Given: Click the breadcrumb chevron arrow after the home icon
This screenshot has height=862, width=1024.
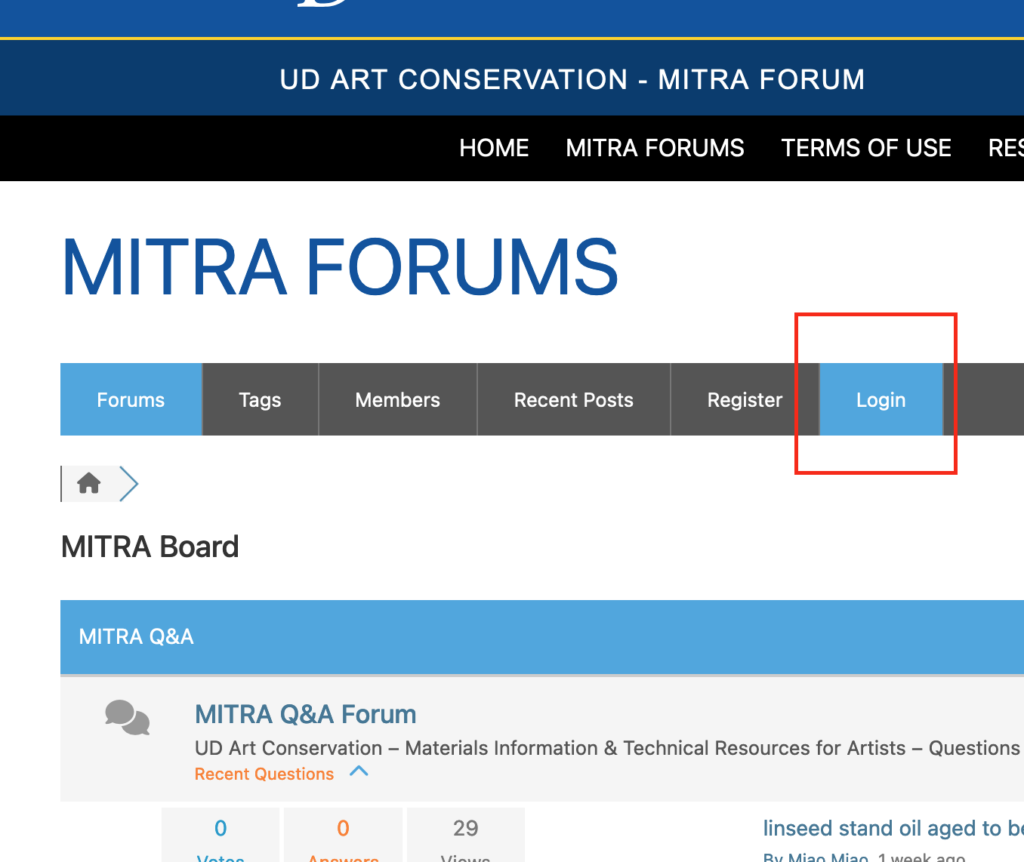Looking at the screenshot, I should [x=128, y=484].
